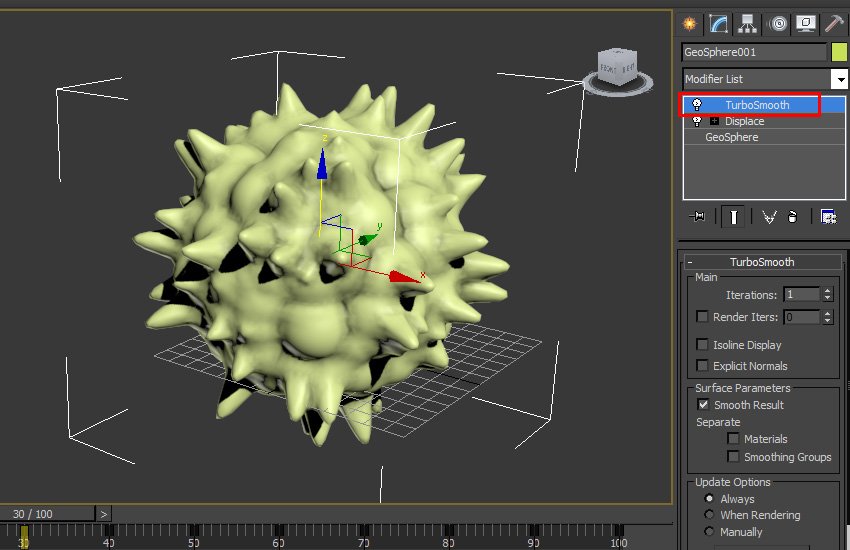Uncheck the Smooth Result checkbox
The height and width of the screenshot is (550, 850).
click(703, 405)
